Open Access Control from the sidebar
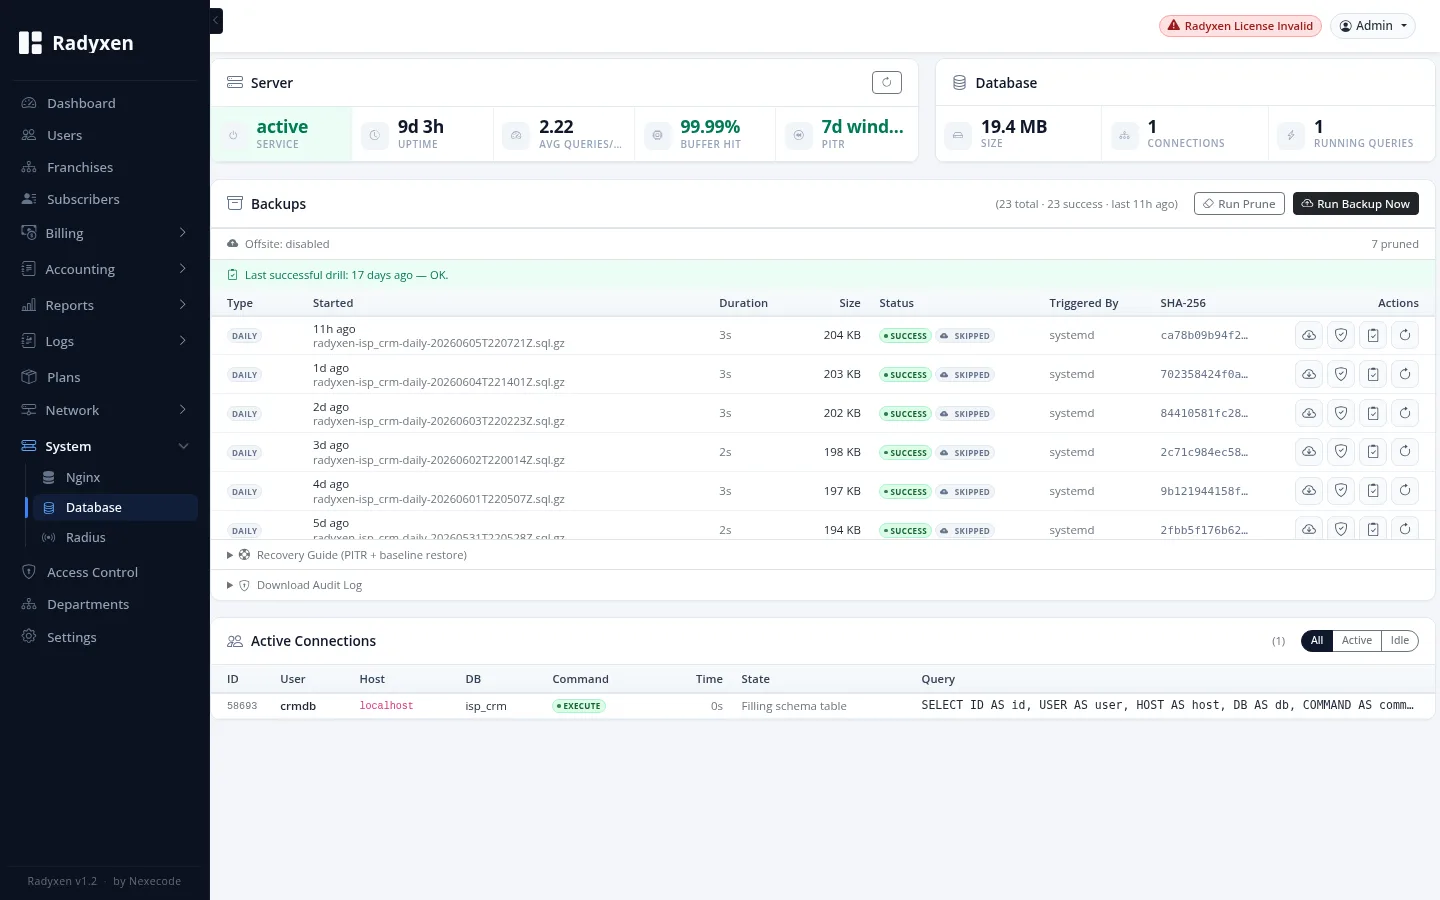Viewport: 1440px width, 900px height. click(x=105, y=572)
